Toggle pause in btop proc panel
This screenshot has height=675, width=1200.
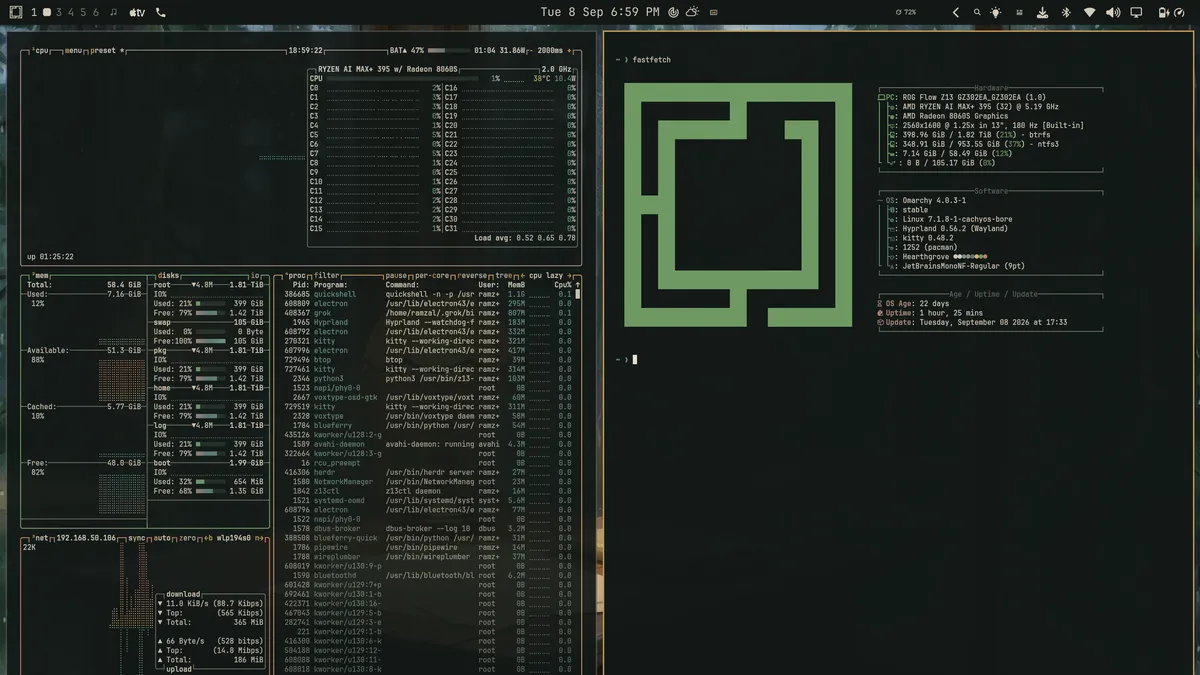pos(396,275)
